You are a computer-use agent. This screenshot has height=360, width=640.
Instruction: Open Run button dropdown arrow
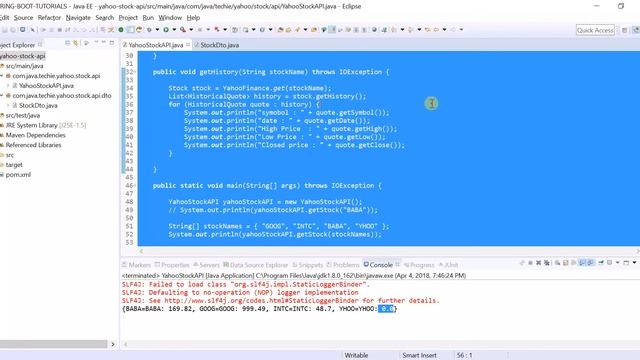pos(174,29)
